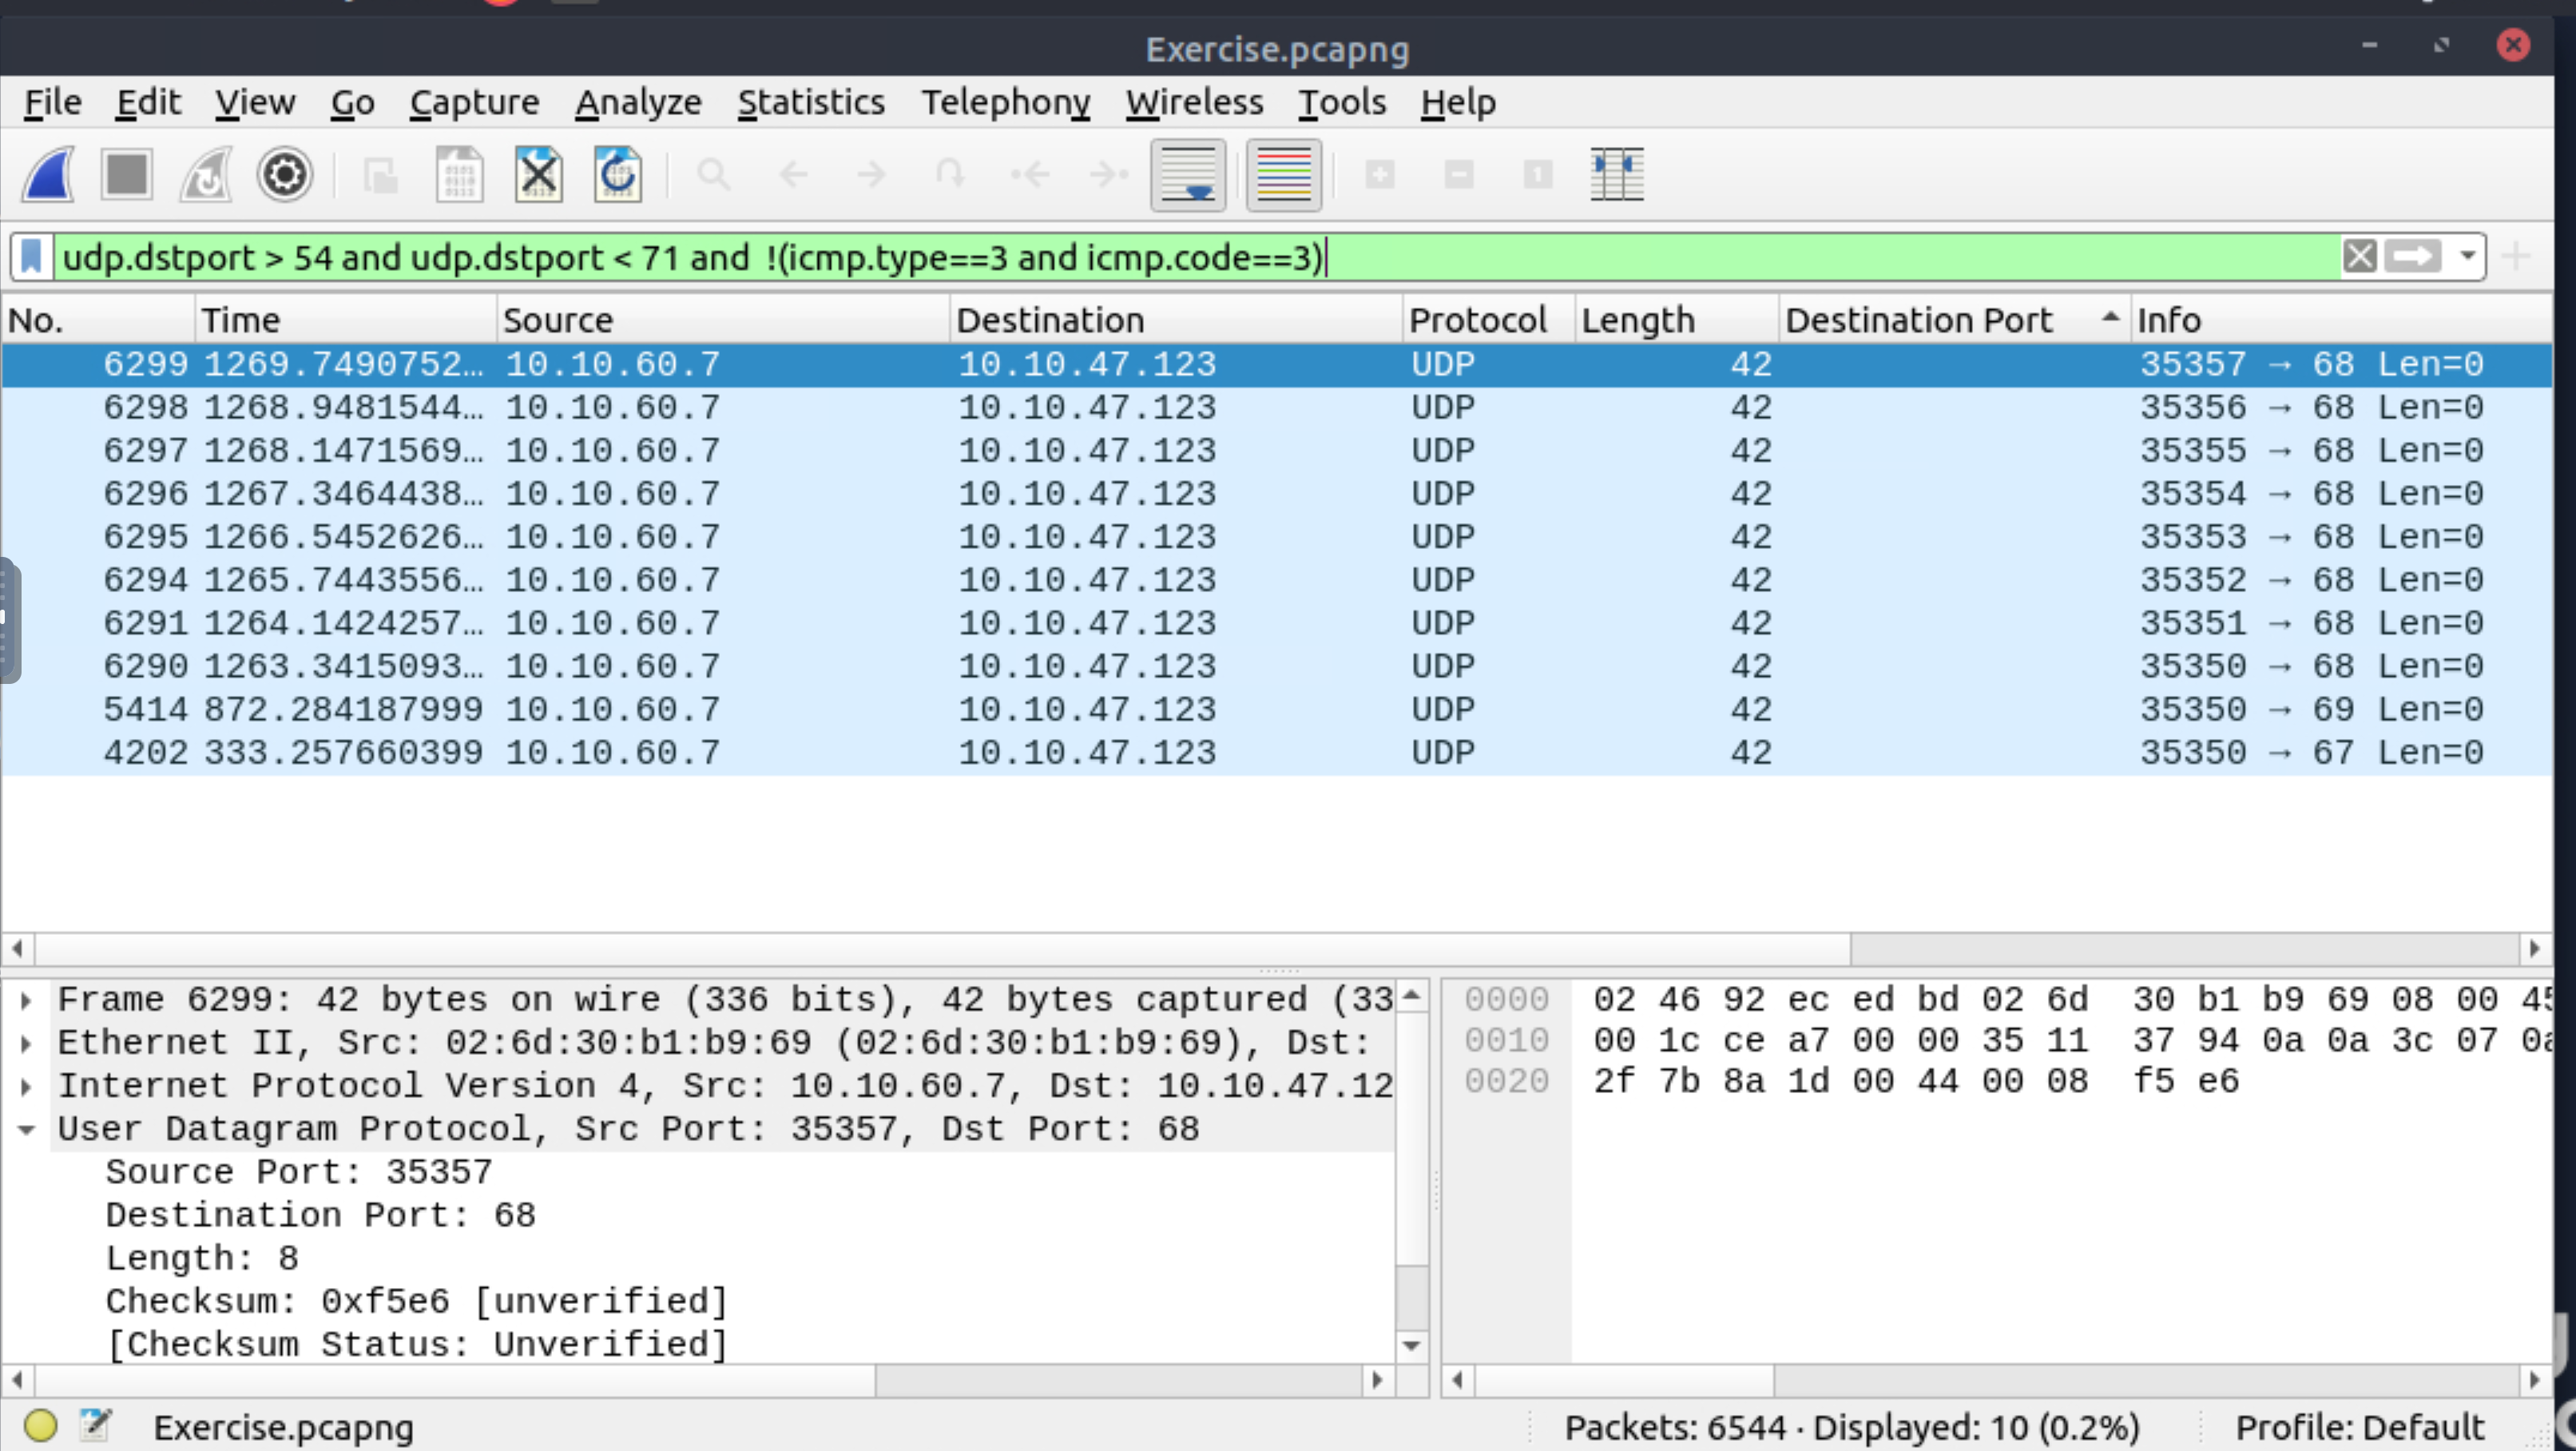Jump to the first packet
Image resolution: width=2576 pixels, height=1451 pixels.
pyautogui.click(x=1030, y=175)
